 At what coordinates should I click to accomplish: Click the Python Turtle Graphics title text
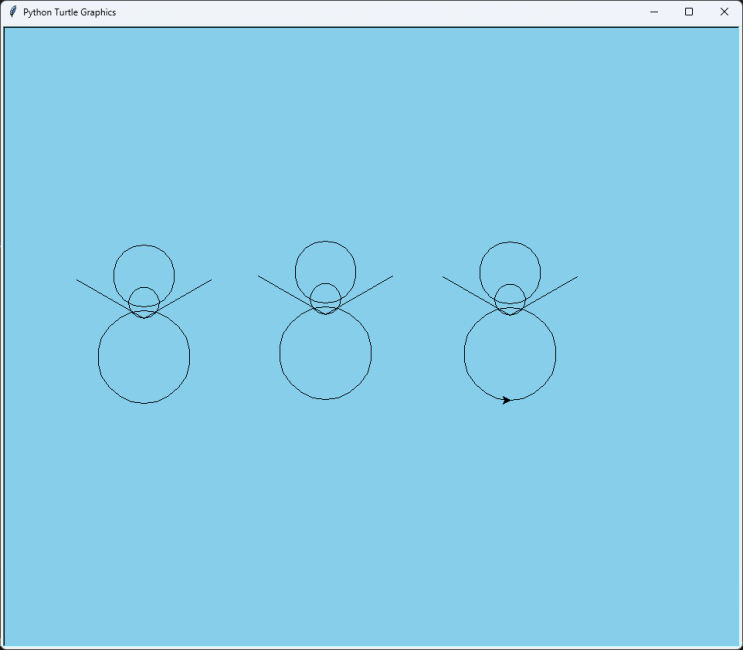coord(69,12)
